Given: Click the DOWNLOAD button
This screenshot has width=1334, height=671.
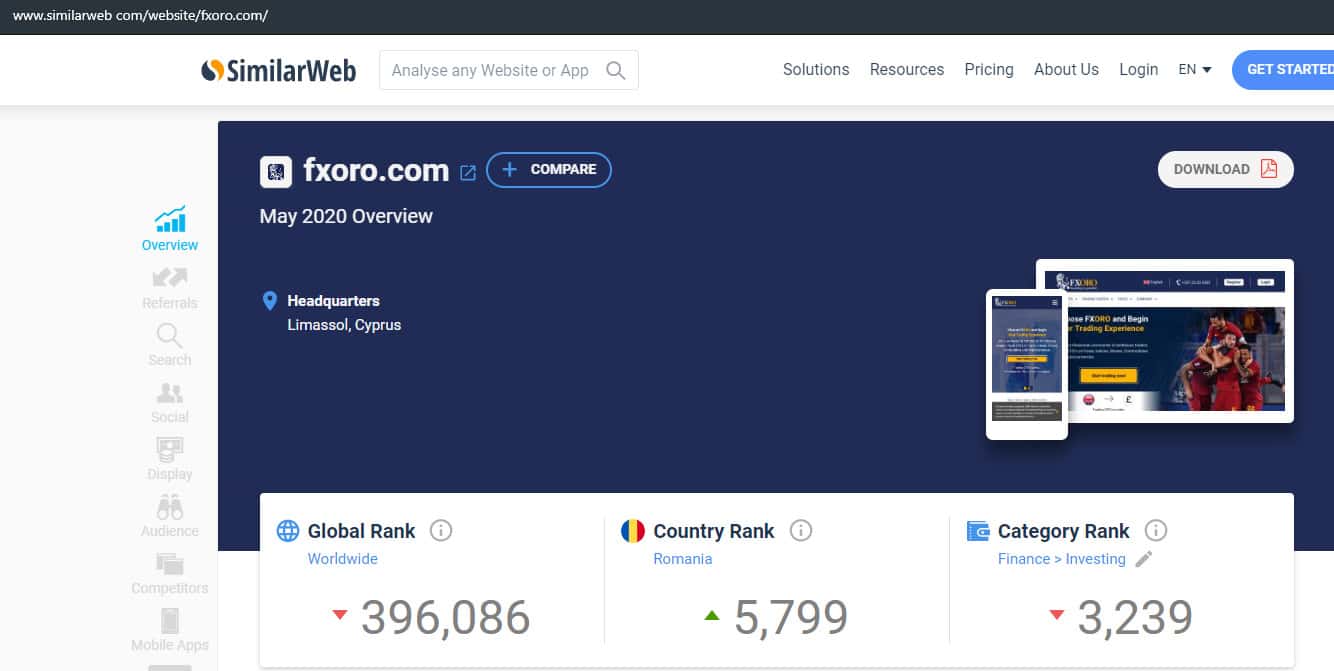Looking at the screenshot, I should 1226,169.
